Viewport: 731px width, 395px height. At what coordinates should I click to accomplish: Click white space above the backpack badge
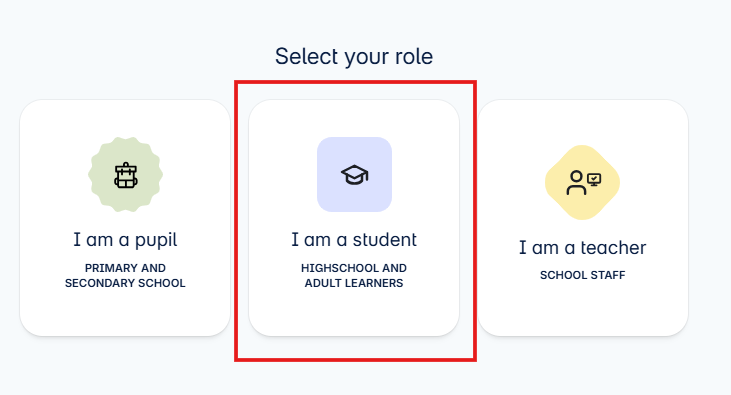(125, 118)
